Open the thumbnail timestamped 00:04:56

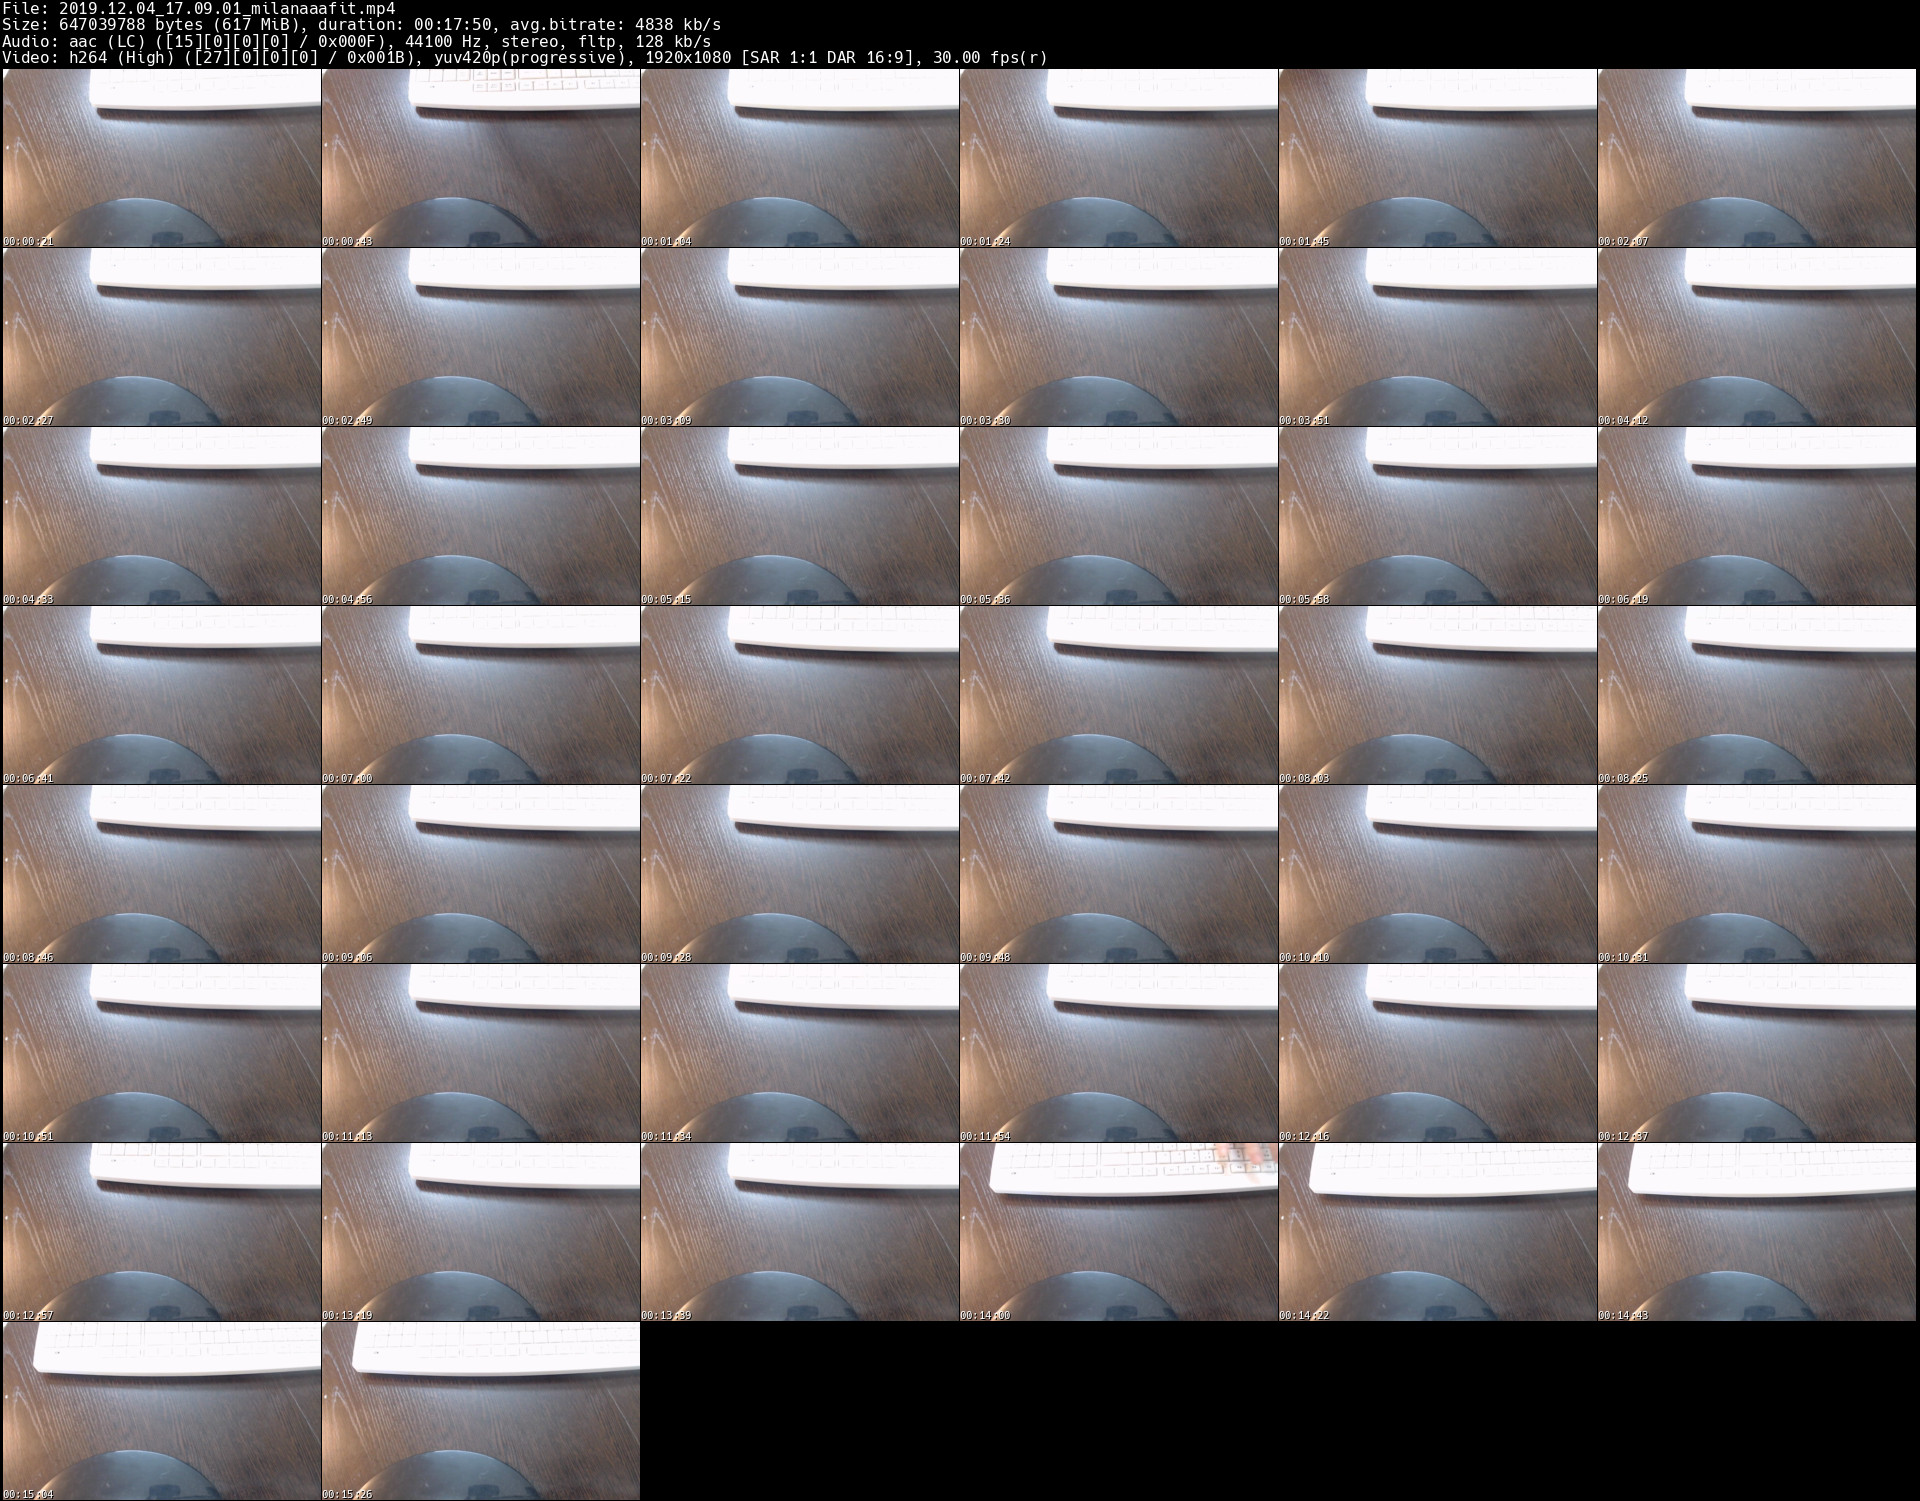tap(480, 516)
